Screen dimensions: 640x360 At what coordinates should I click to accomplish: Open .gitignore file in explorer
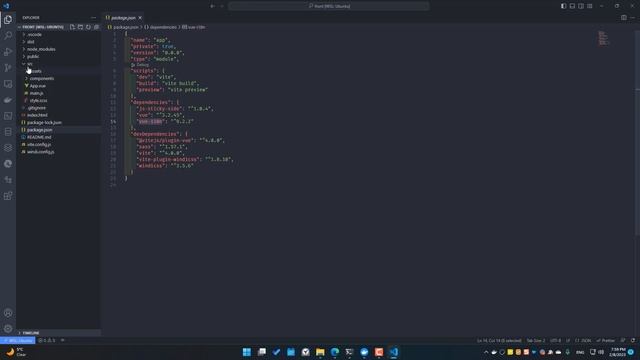tap(59, 108)
